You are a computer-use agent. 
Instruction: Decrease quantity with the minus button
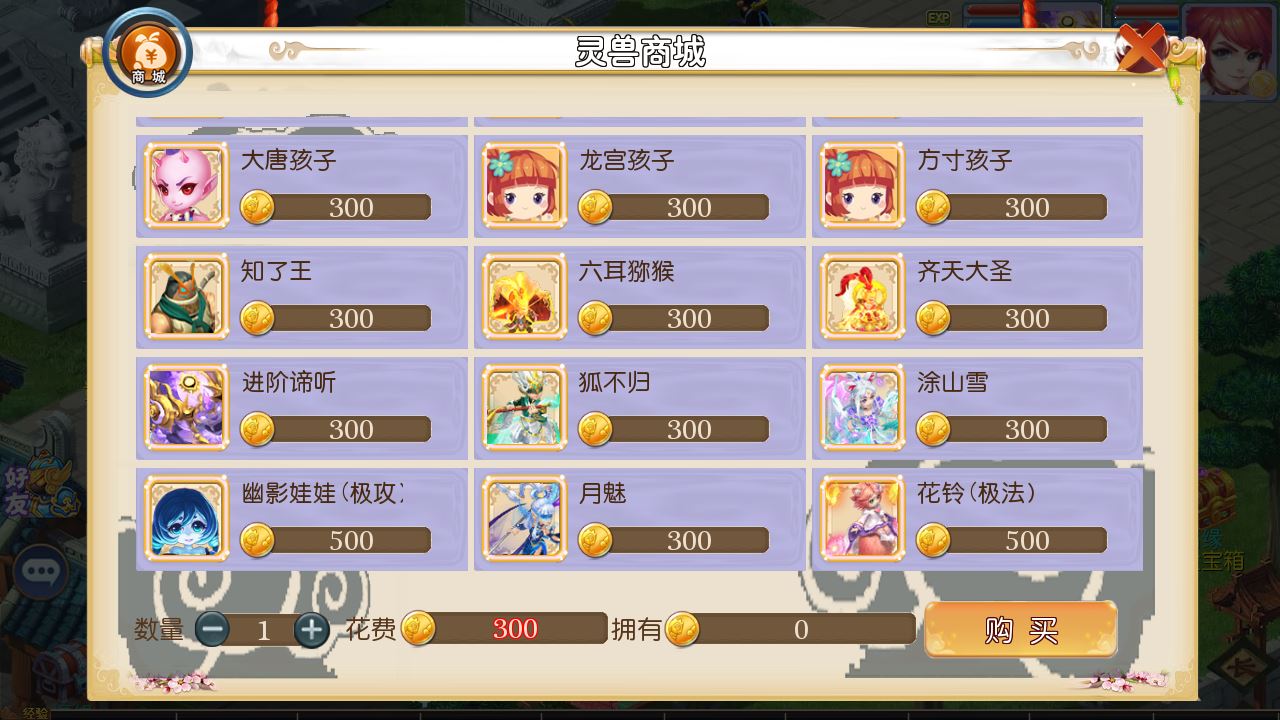coord(212,629)
